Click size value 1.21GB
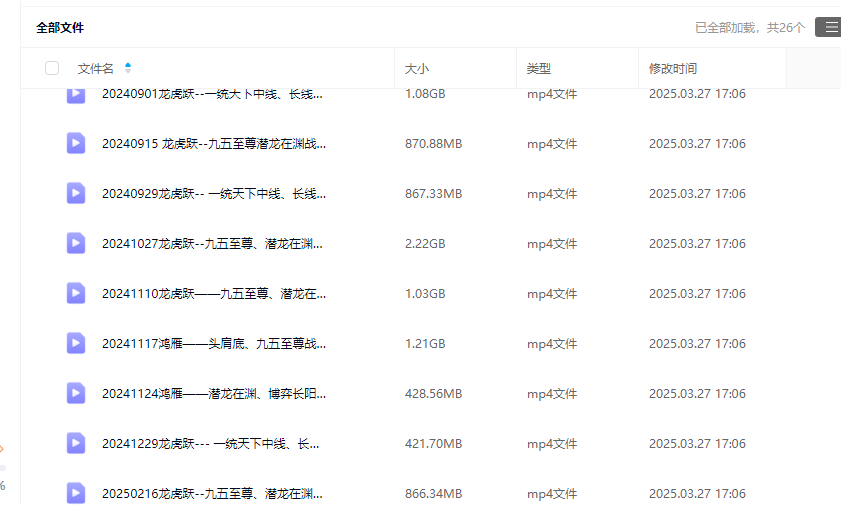The width and height of the screenshot is (841, 505). (425, 344)
